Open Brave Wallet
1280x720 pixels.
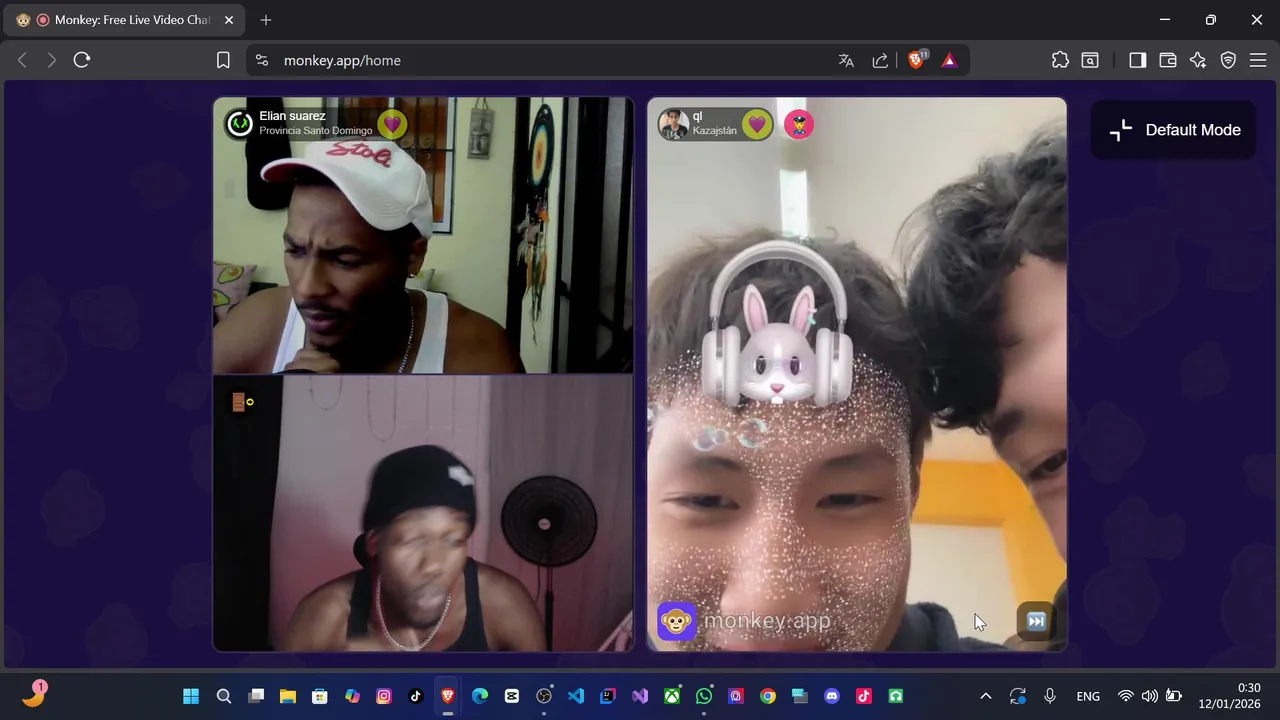click(x=1167, y=60)
